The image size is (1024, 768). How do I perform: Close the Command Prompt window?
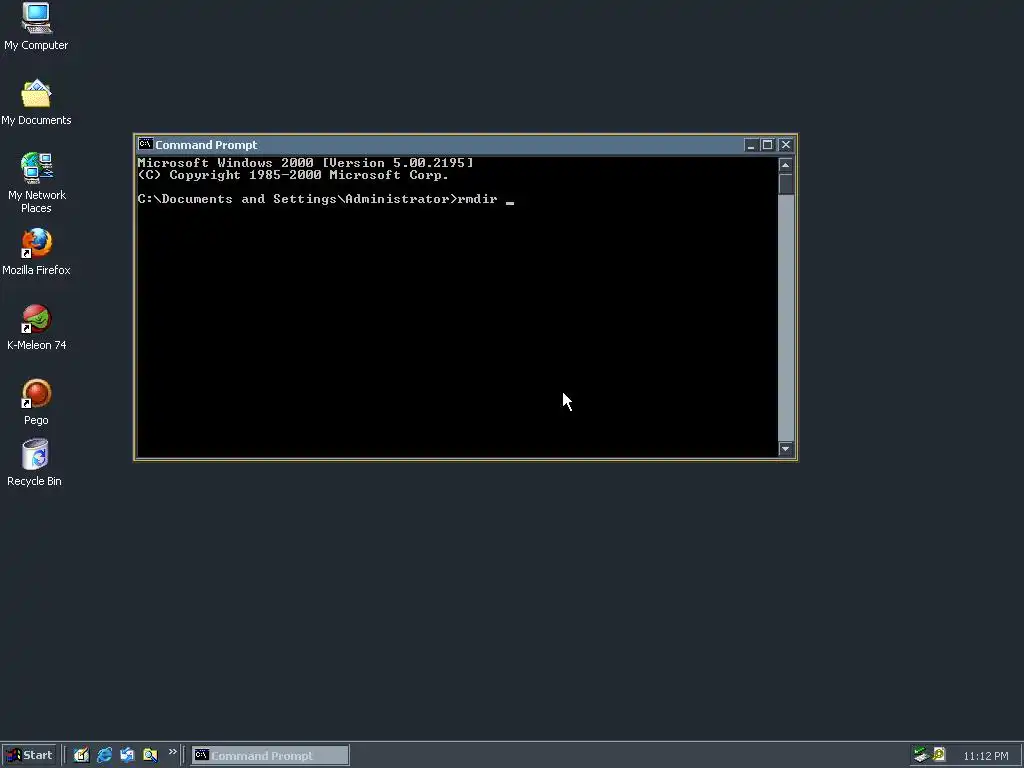pyautogui.click(x=786, y=145)
